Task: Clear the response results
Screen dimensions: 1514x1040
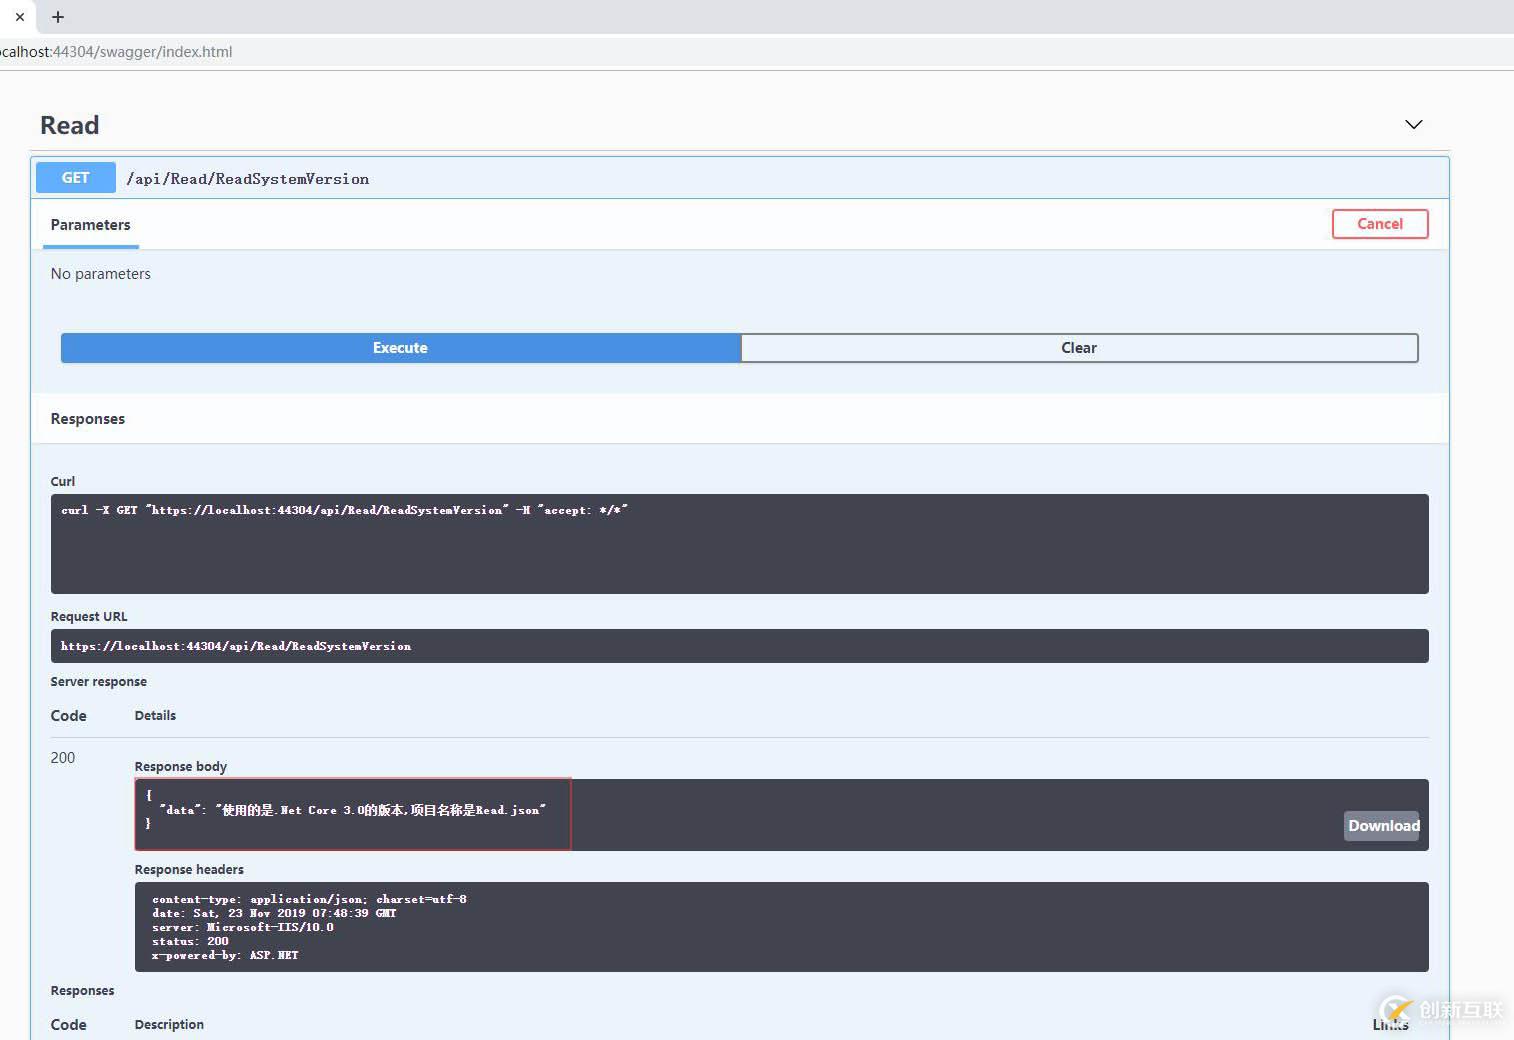Action: point(1079,348)
